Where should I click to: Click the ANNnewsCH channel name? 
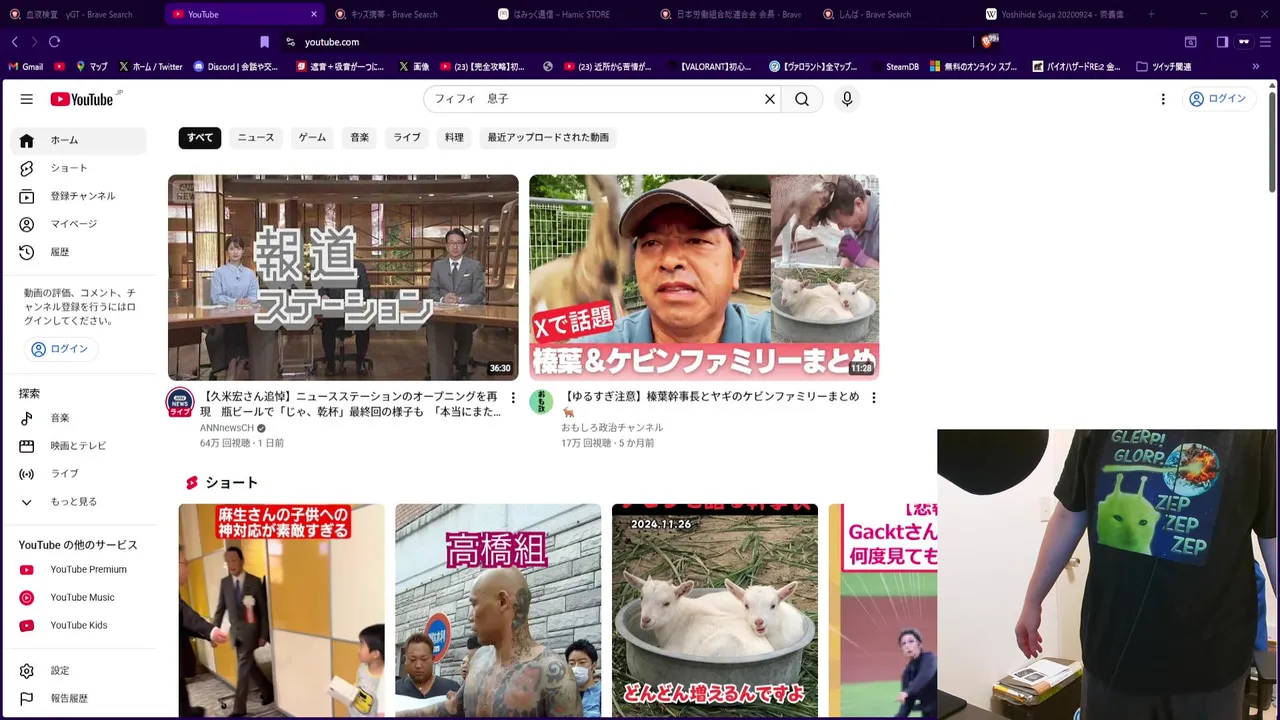(227, 428)
